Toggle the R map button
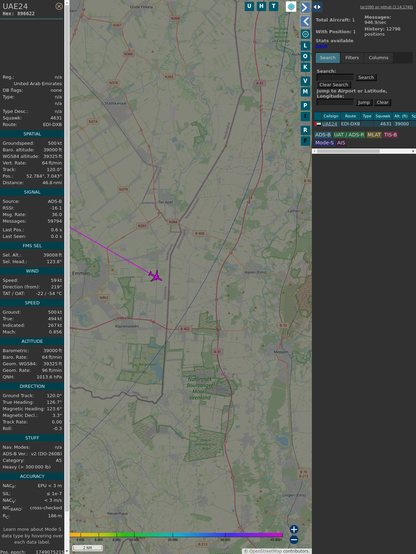The height and width of the screenshot is (554, 416). 305,130
